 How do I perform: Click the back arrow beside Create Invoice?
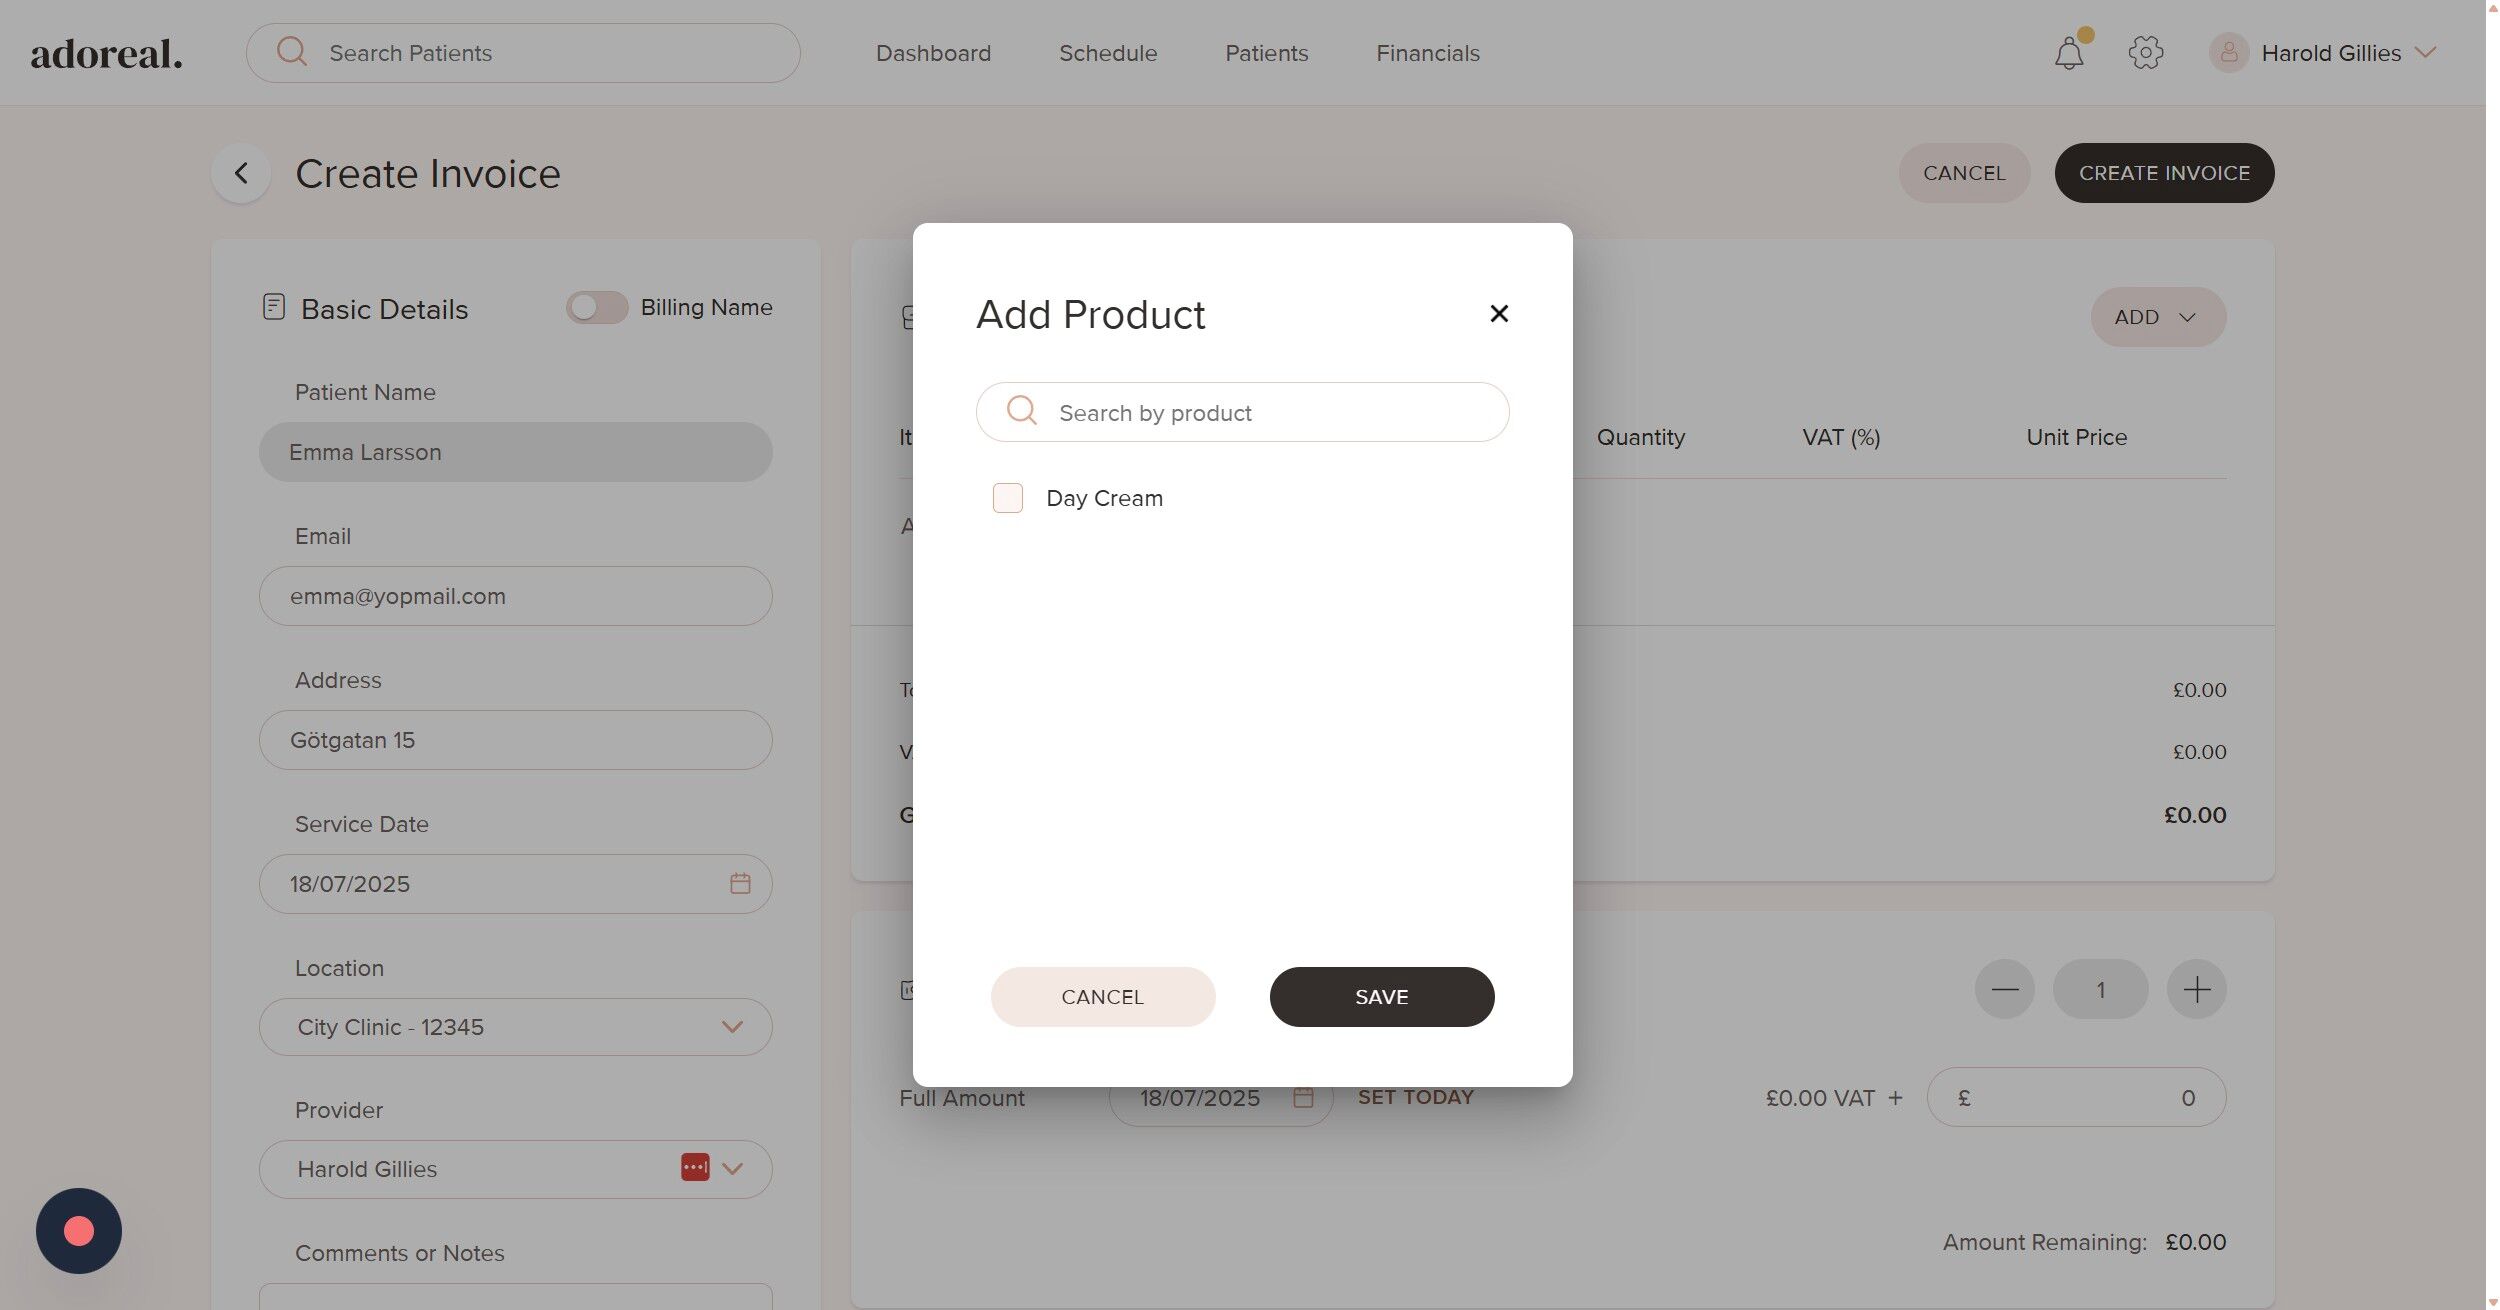pos(241,173)
